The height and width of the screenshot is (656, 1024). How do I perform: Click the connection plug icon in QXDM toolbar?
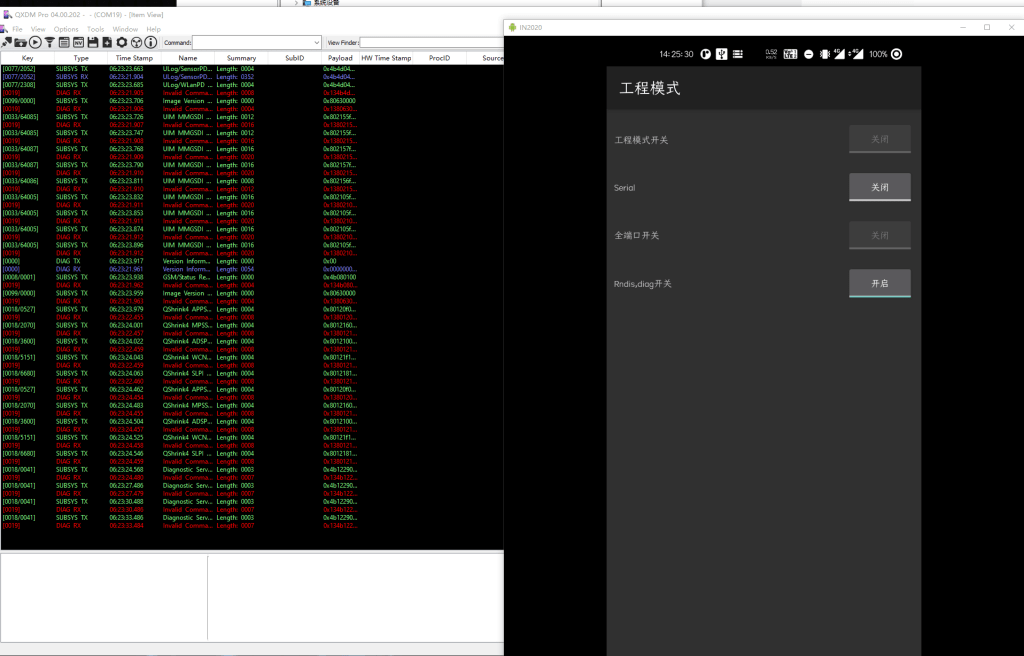point(7,42)
